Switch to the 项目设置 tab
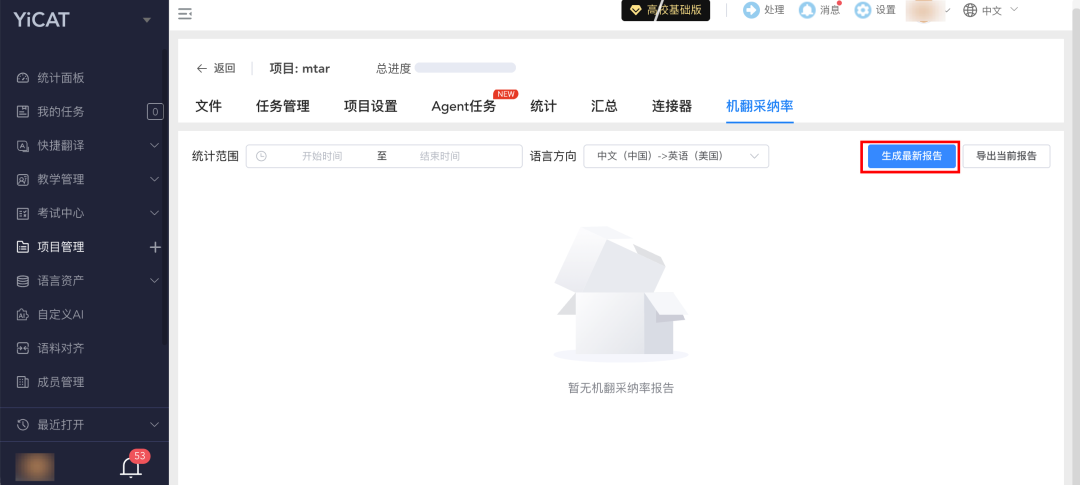 371,106
